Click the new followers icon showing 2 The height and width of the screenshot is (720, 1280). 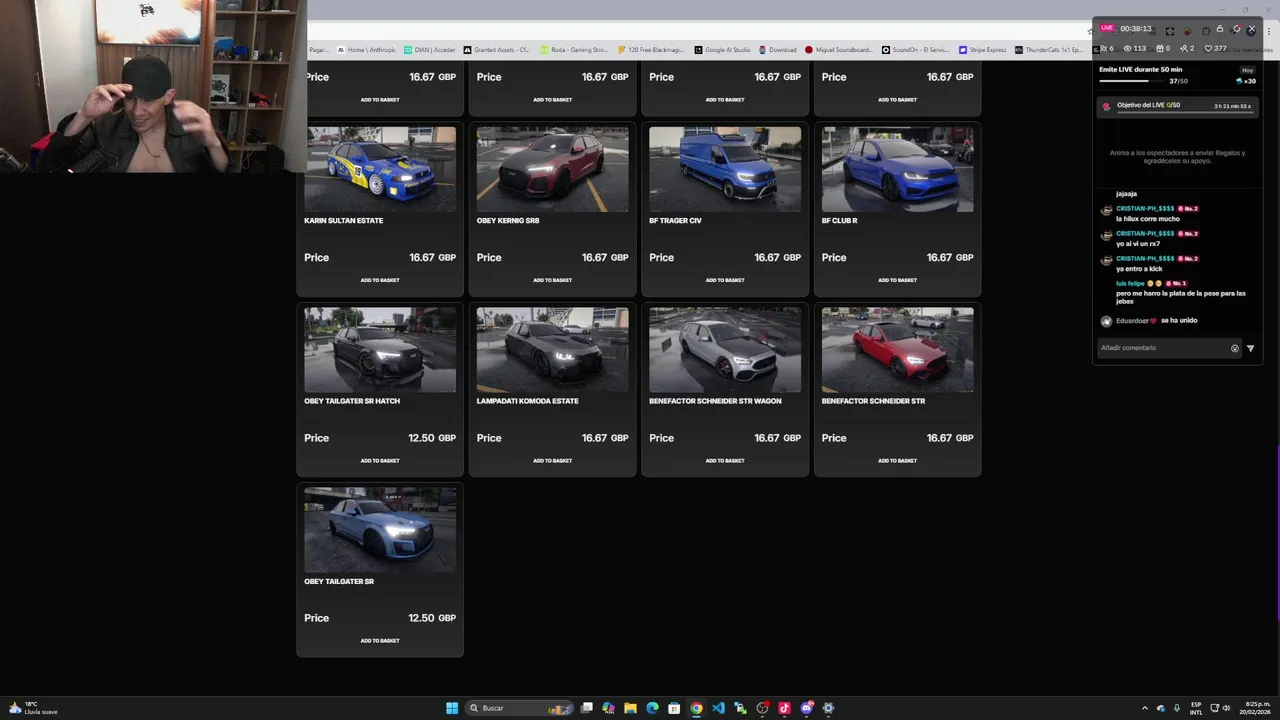point(1184,48)
